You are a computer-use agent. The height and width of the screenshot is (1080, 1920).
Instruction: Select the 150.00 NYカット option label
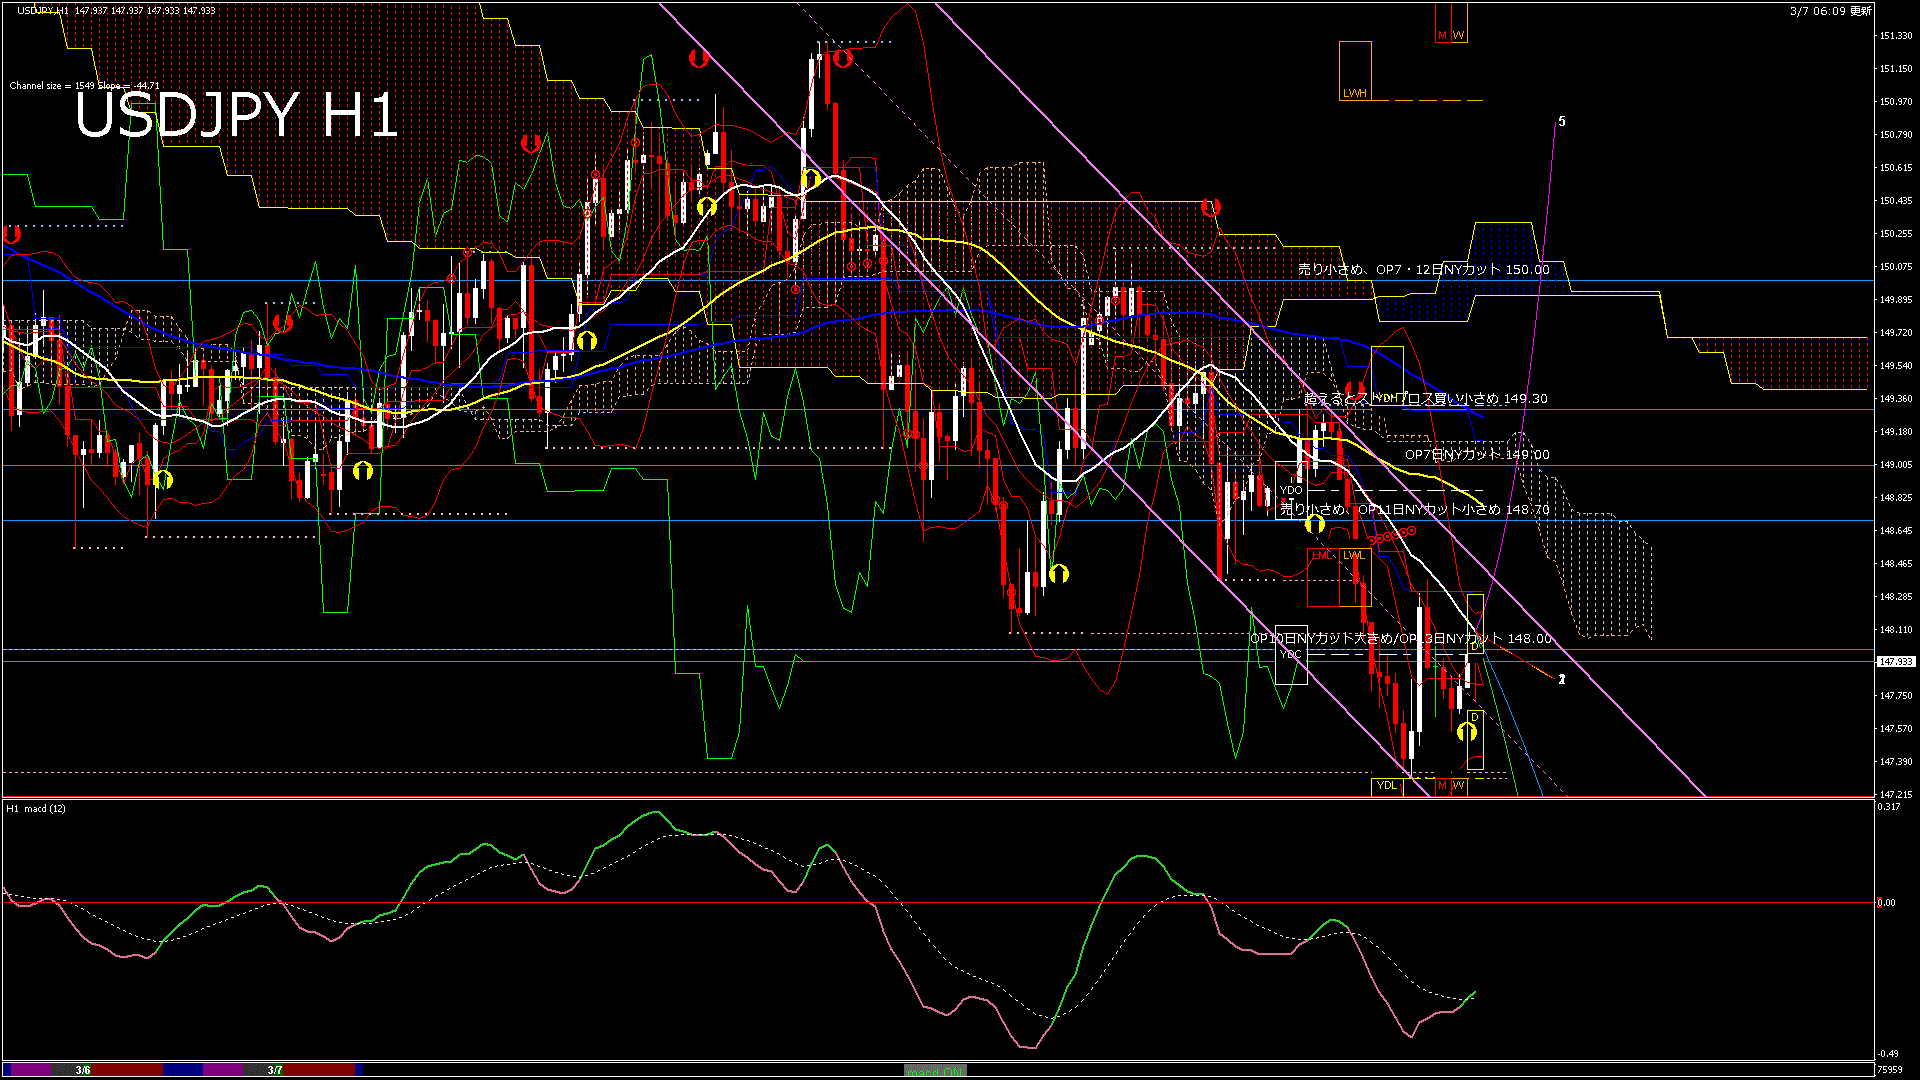1424,269
